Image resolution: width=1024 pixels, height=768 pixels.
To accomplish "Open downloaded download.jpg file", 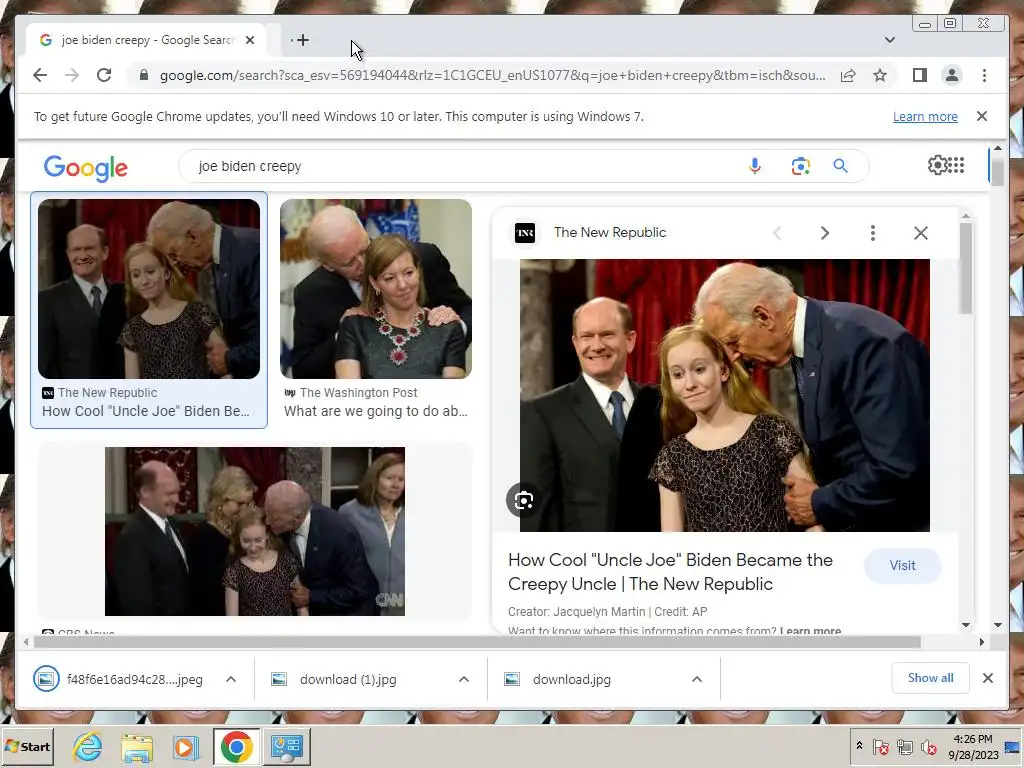I will (x=558, y=679).
